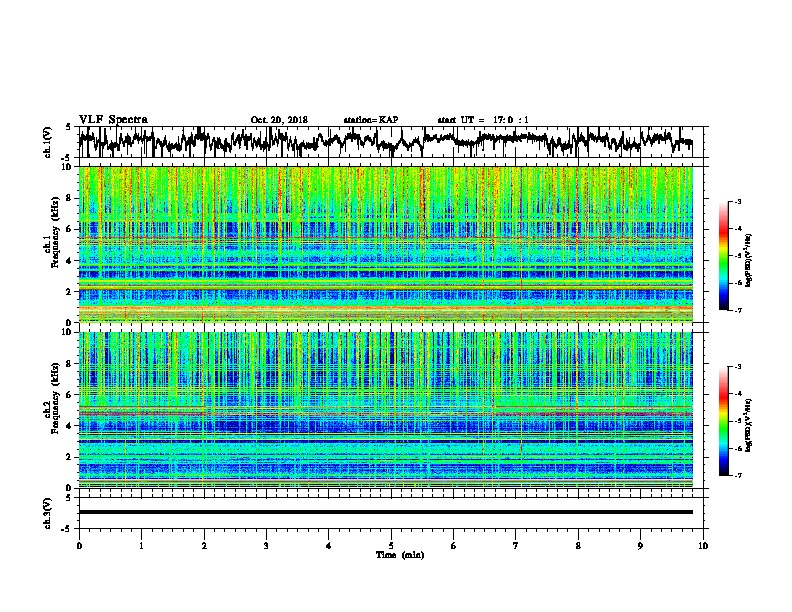Viewport: 792px width, 612px height.
Task: Select the date text "Oct. 20, 2018"
Action: 279,120
